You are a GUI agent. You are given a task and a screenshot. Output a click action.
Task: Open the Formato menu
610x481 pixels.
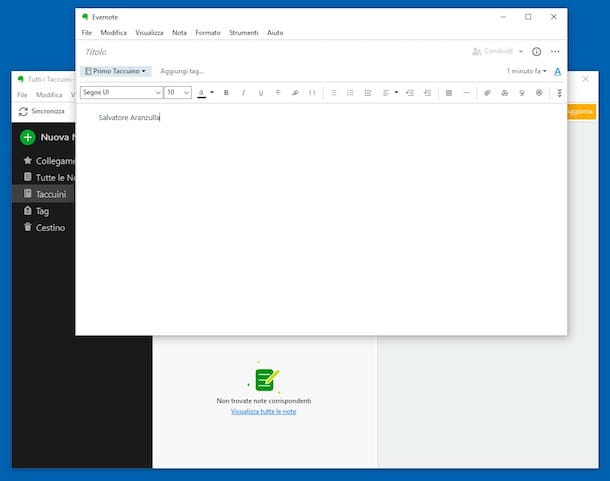(x=208, y=33)
